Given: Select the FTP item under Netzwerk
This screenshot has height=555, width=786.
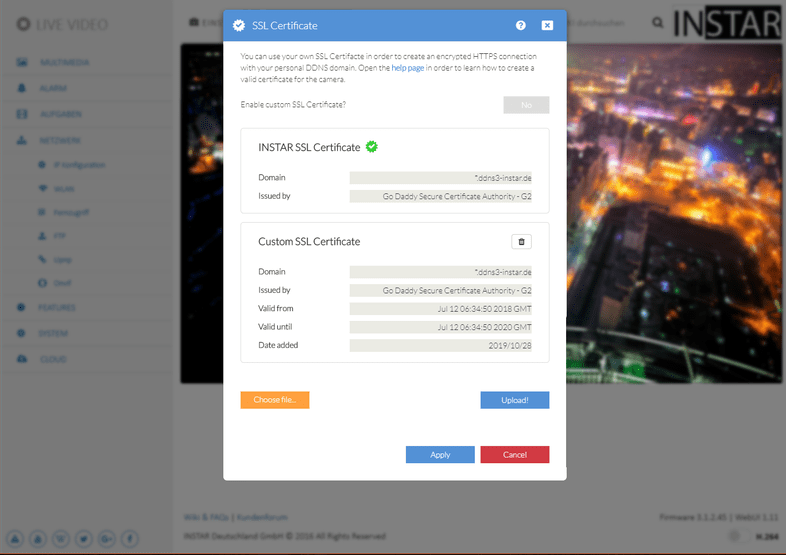Looking at the screenshot, I should pos(58,236).
